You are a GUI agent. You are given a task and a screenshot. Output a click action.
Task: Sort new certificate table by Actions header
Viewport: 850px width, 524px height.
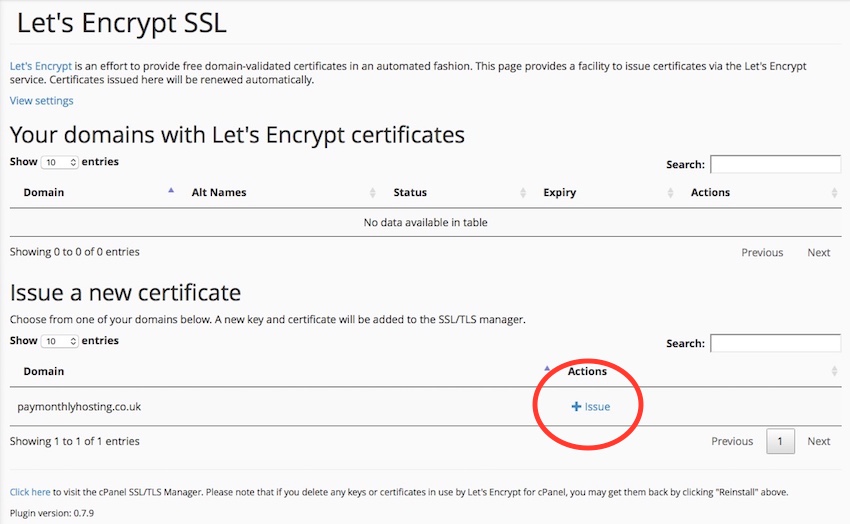587,371
